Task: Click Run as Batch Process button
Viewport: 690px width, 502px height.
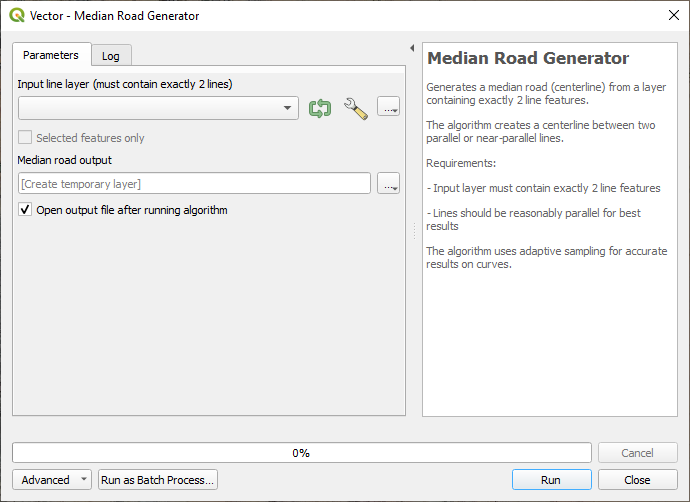Action: [x=158, y=480]
